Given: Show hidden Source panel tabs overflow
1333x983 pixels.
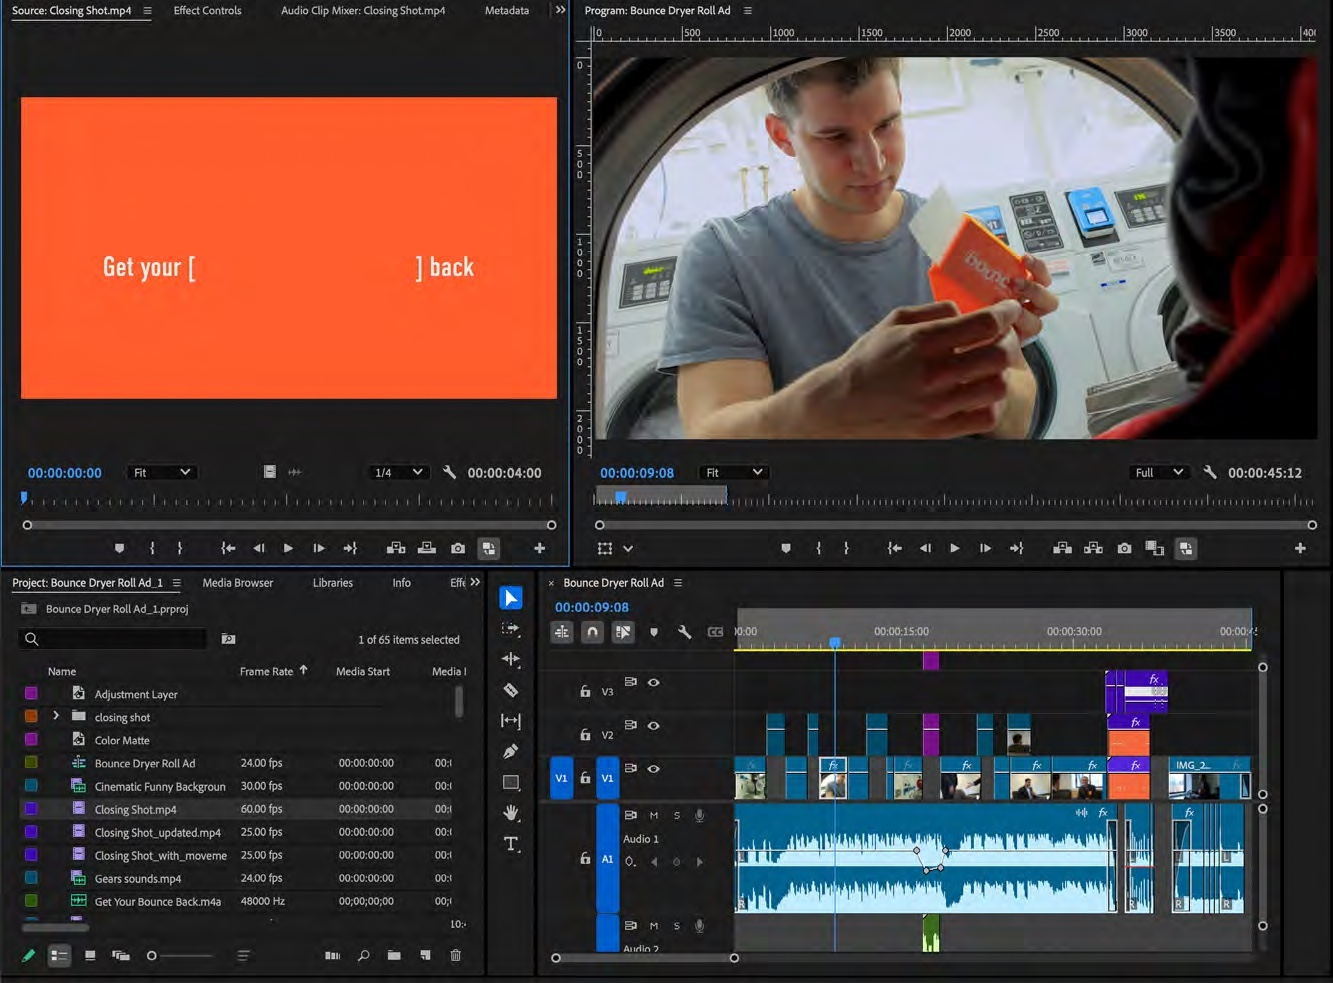Looking at the screenshot, I should 560,10.
